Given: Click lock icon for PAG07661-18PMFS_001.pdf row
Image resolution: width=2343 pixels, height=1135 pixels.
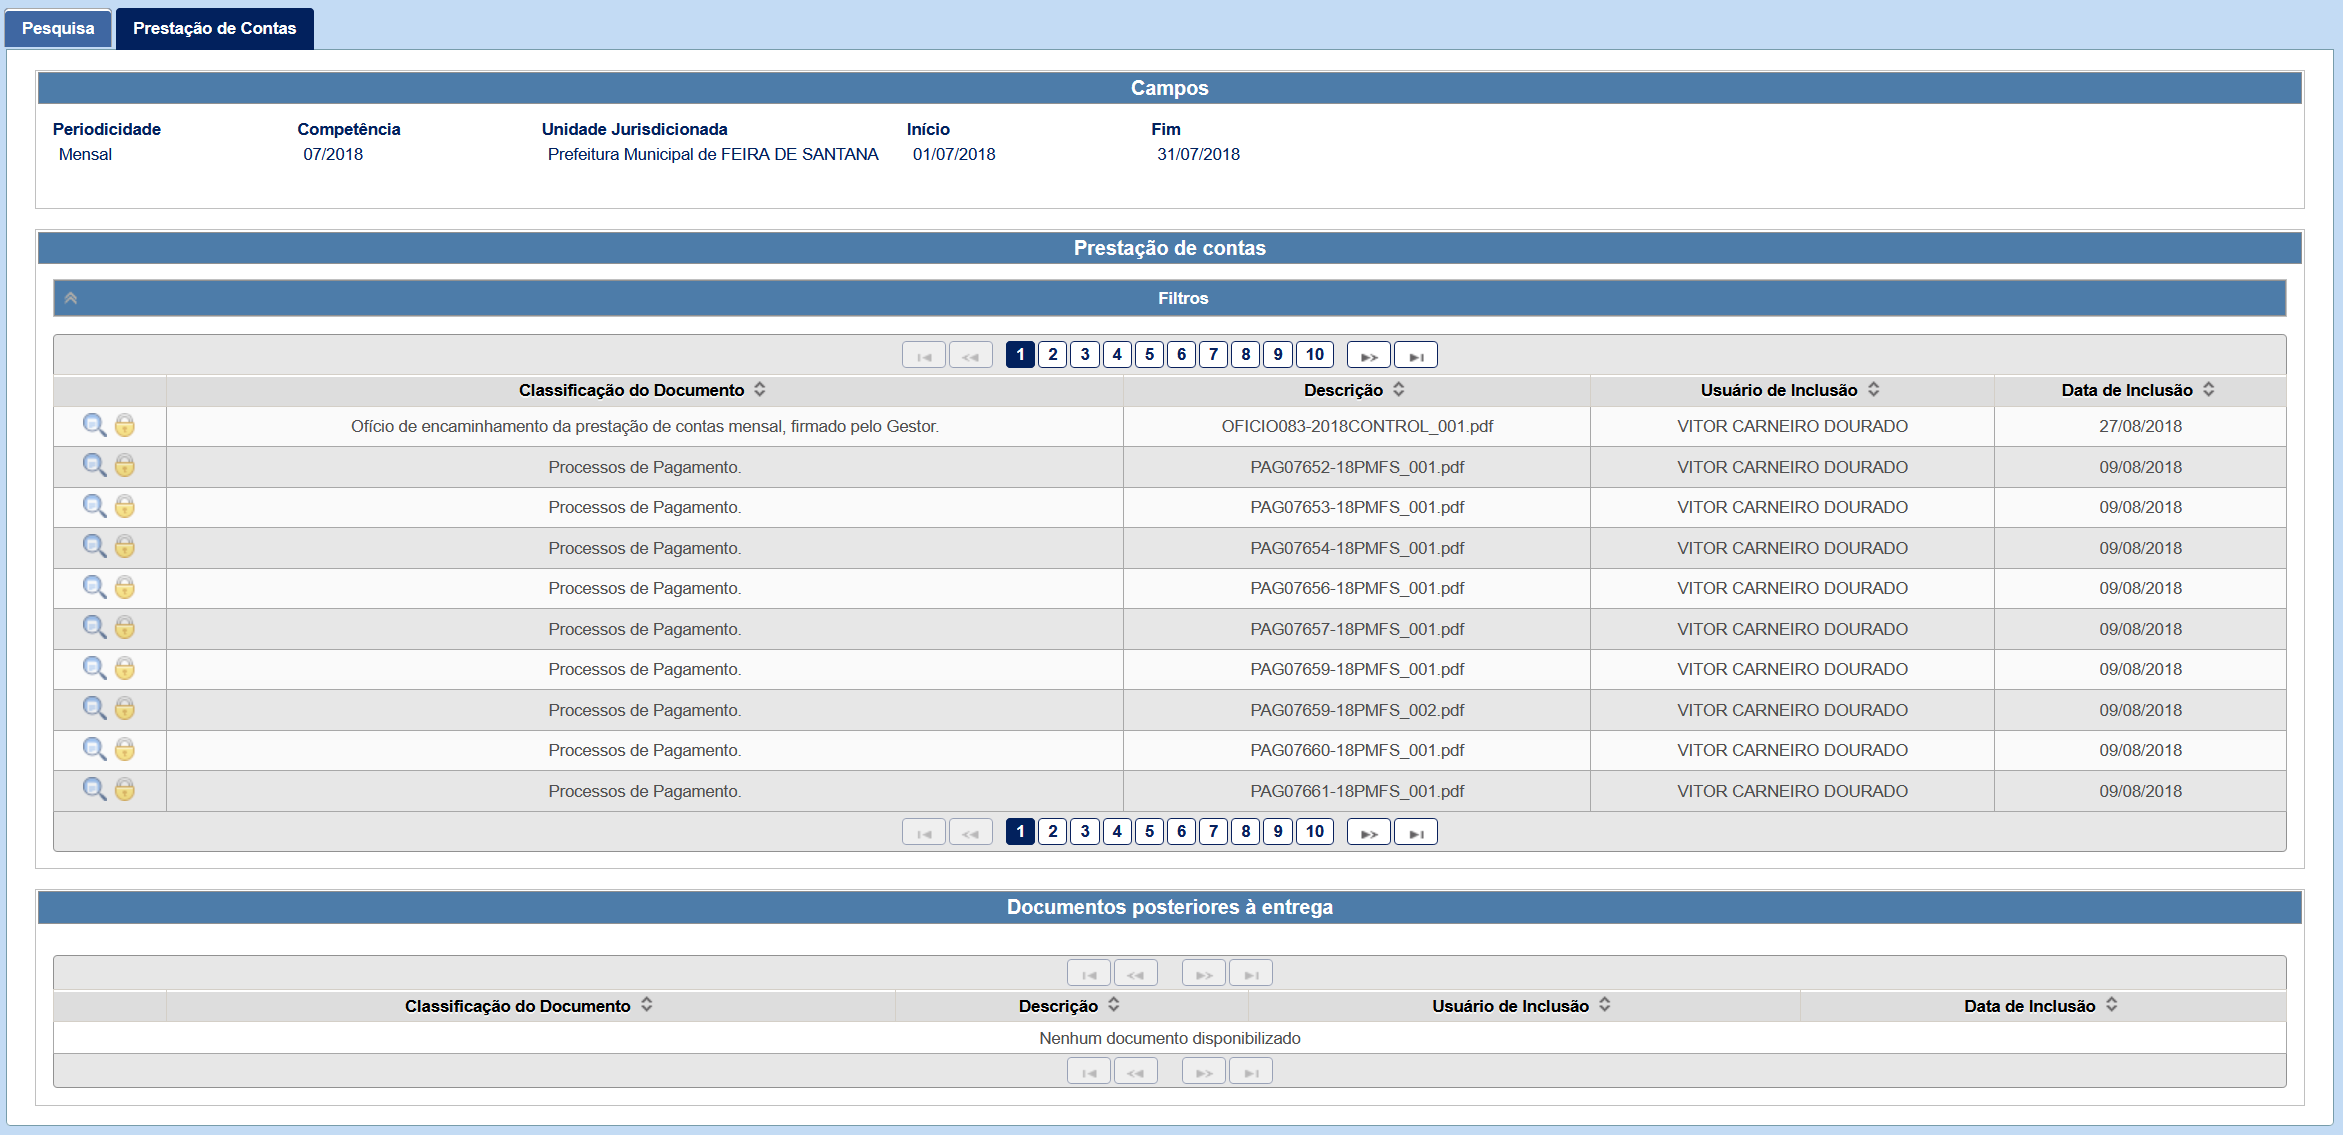Looking at the screenshot, I should click(x=125, y=790).
